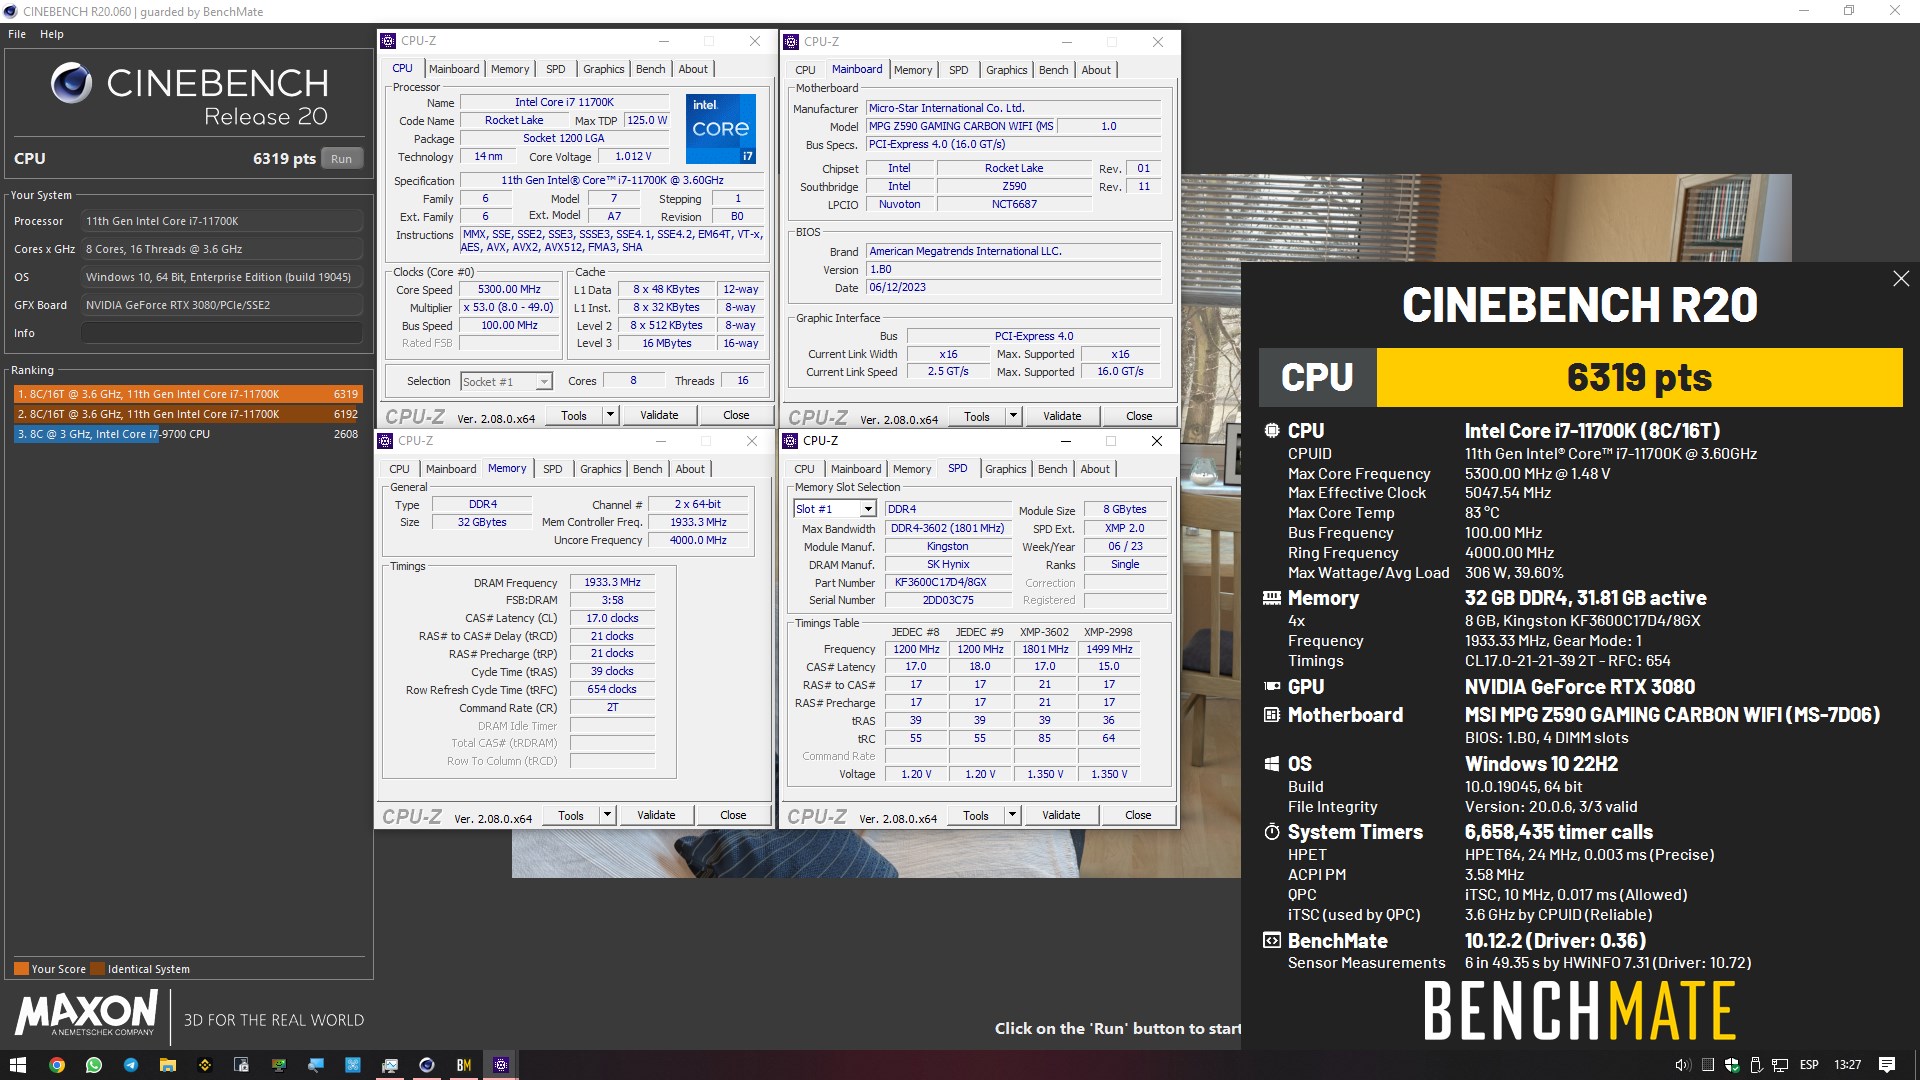The image size is (1920, 1080).
Task: Switch to Bench tab in CPU-Z CPU window
Action: pos(650,69)
